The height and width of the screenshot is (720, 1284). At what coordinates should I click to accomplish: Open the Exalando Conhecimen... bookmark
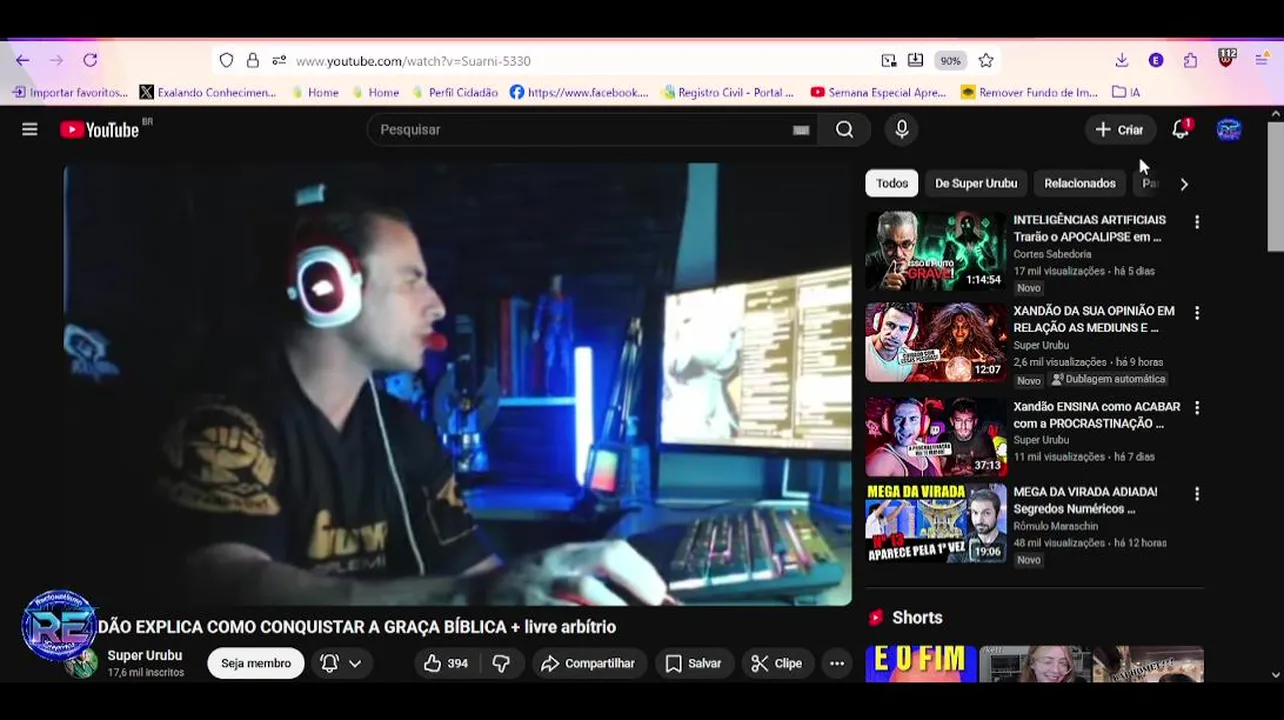click(207, 92)
